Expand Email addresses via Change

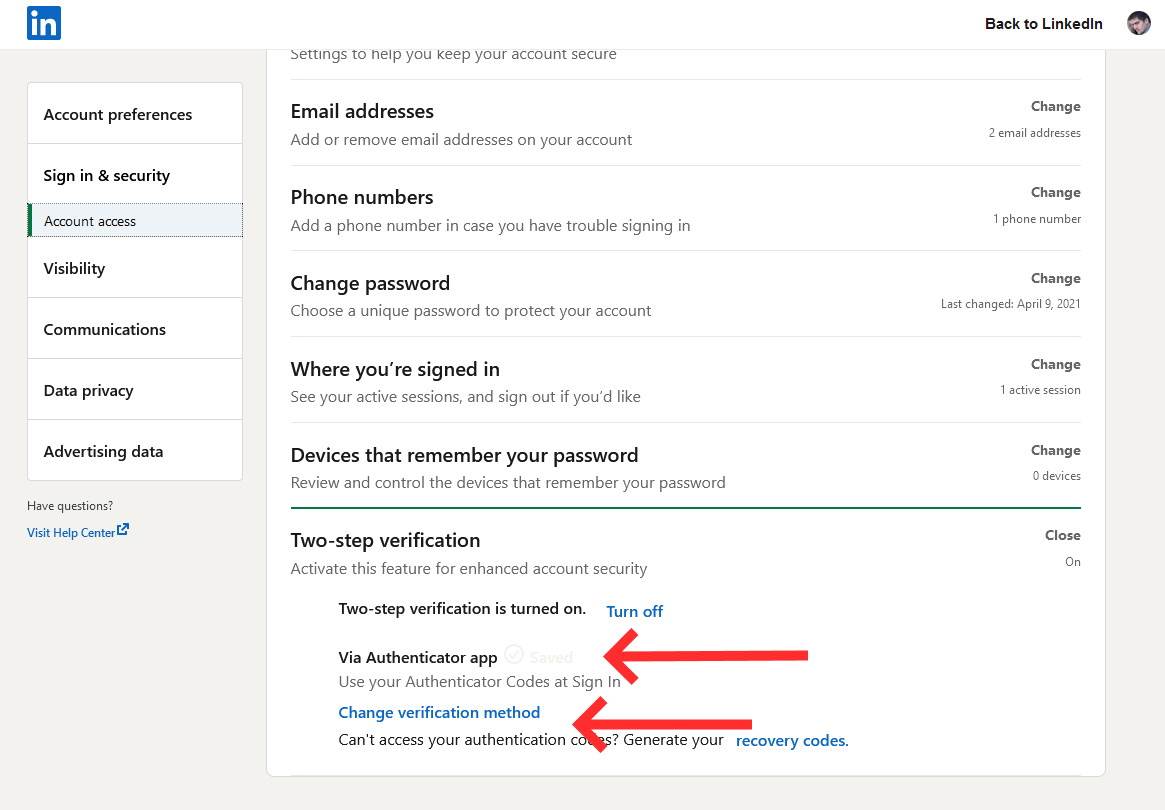point(1055,106)
